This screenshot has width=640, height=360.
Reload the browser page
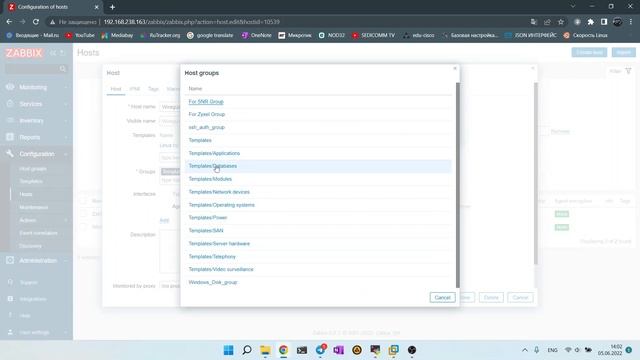(36, 22)
